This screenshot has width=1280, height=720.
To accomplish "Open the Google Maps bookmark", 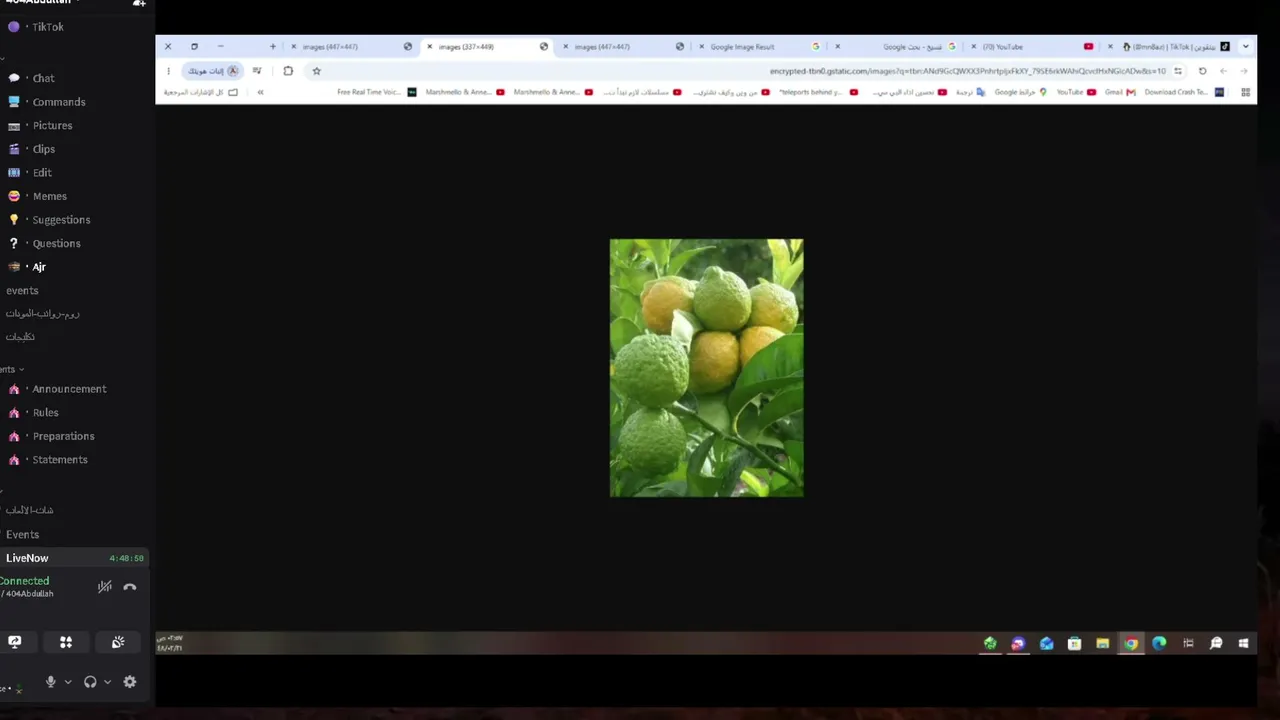I will pyautogui.click(x=1021, y=92).
